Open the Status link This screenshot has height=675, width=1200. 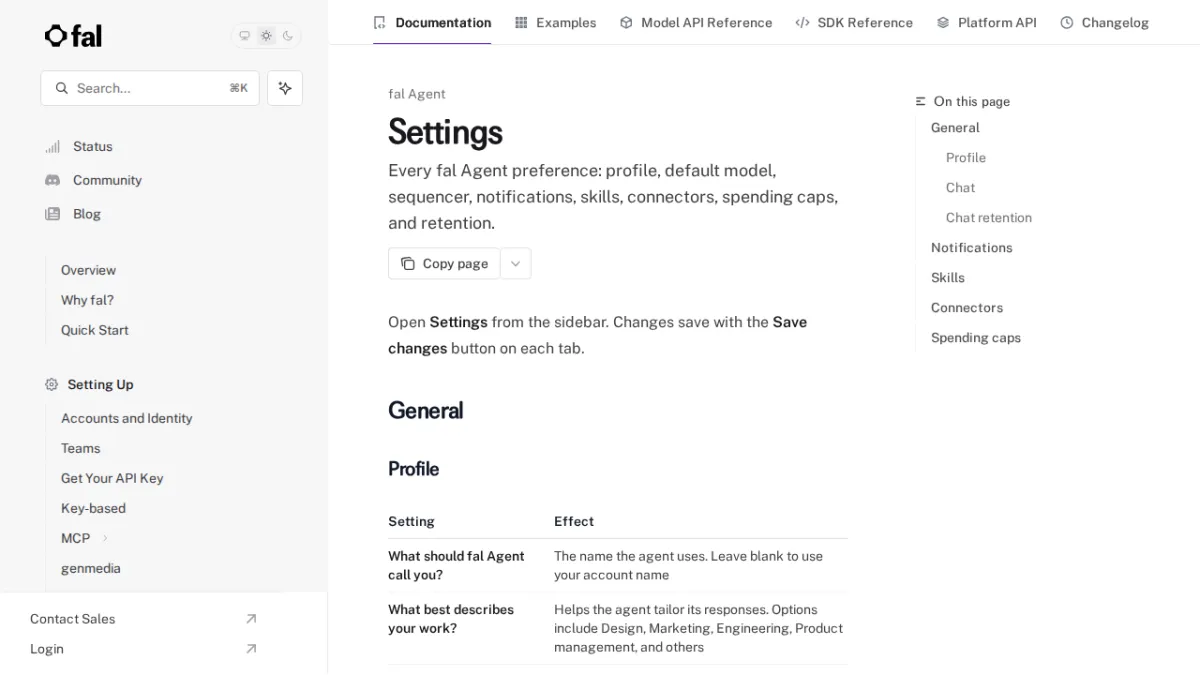[92, 146]
